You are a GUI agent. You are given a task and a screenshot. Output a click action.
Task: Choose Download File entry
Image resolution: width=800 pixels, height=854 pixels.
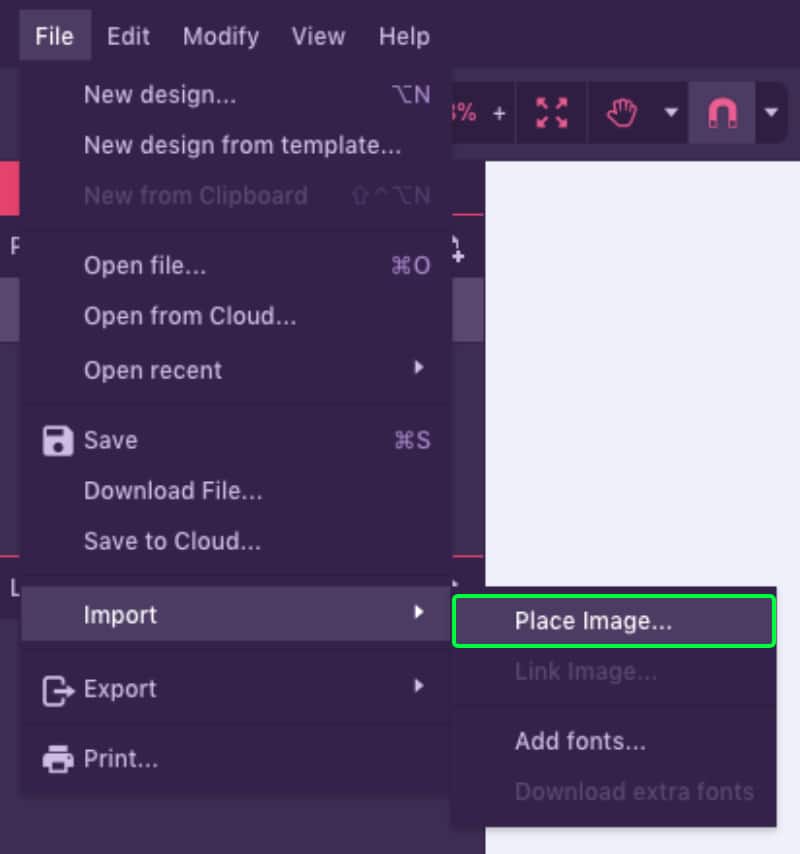[x=173, y=491]
